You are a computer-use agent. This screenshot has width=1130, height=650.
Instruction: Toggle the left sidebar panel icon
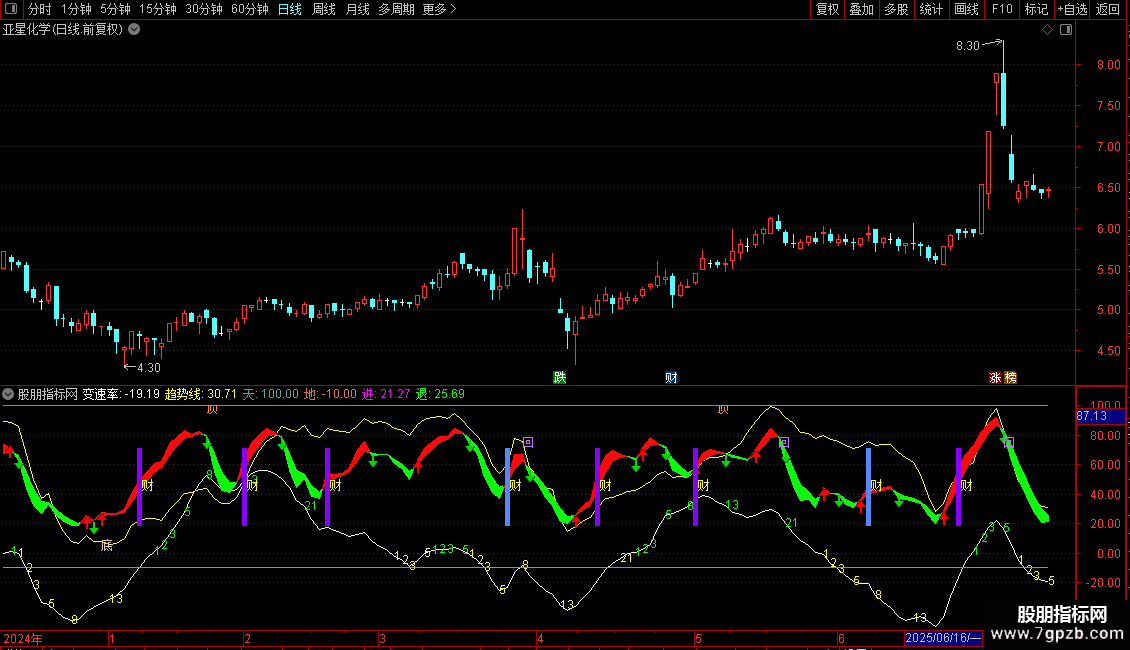tap(11, 9)
